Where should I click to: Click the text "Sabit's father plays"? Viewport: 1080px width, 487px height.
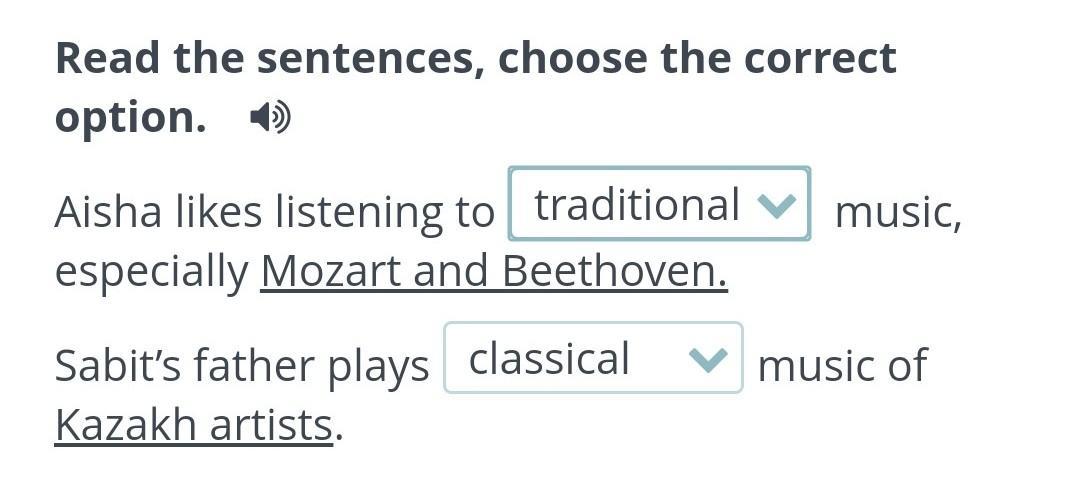click(242, 365)
